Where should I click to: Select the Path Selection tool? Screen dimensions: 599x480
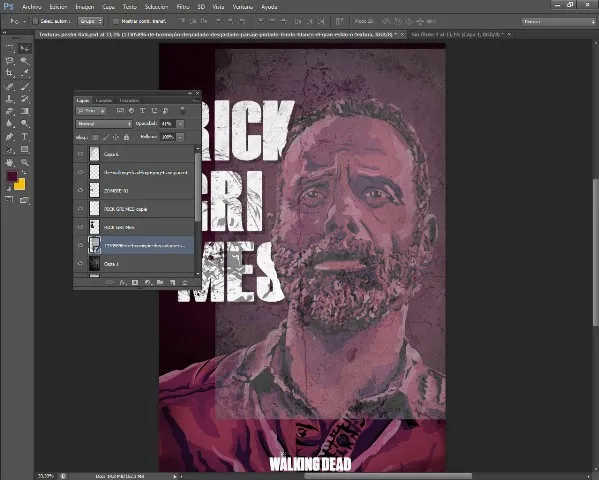point(10,149)
